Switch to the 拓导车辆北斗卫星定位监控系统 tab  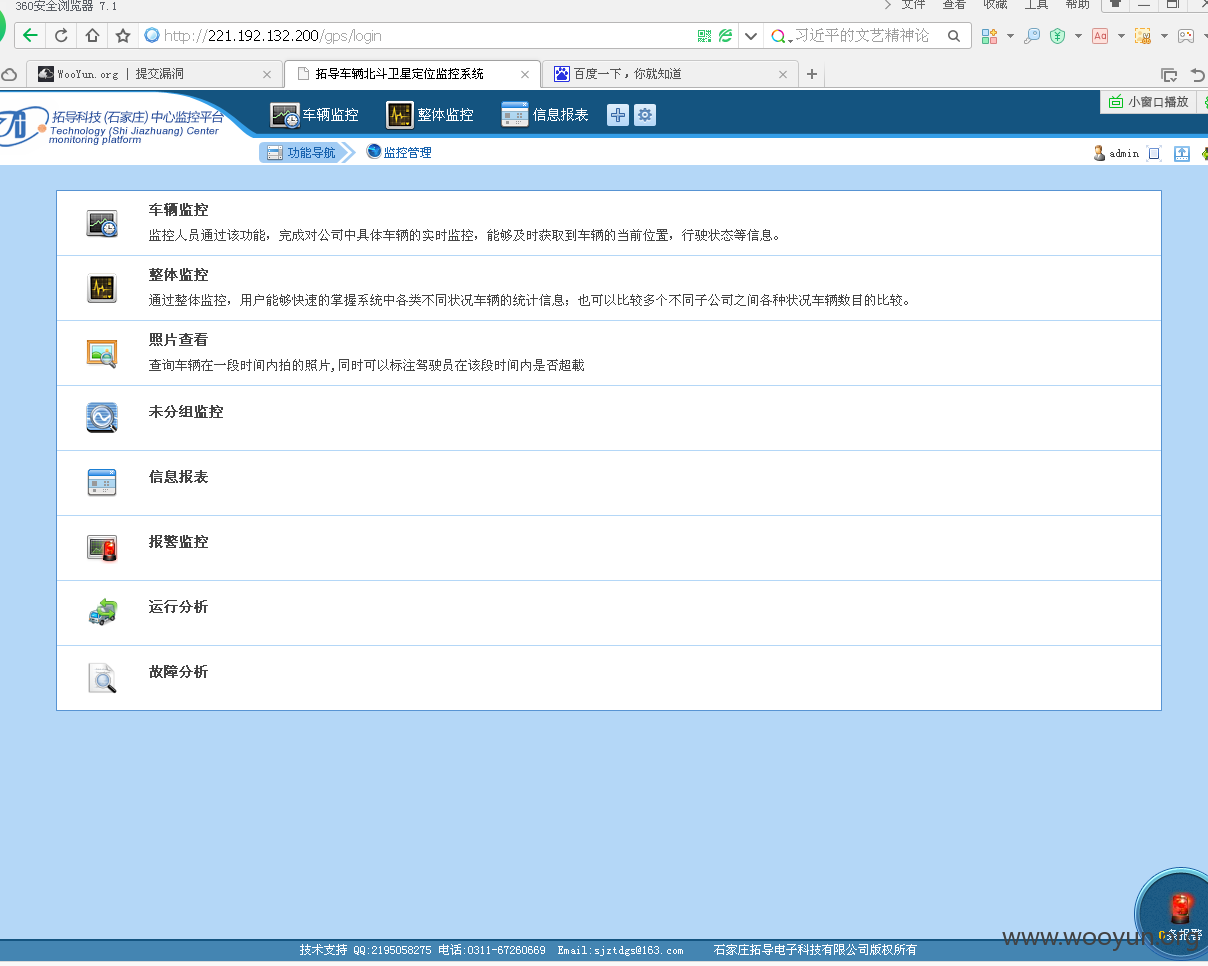(413, 74)
